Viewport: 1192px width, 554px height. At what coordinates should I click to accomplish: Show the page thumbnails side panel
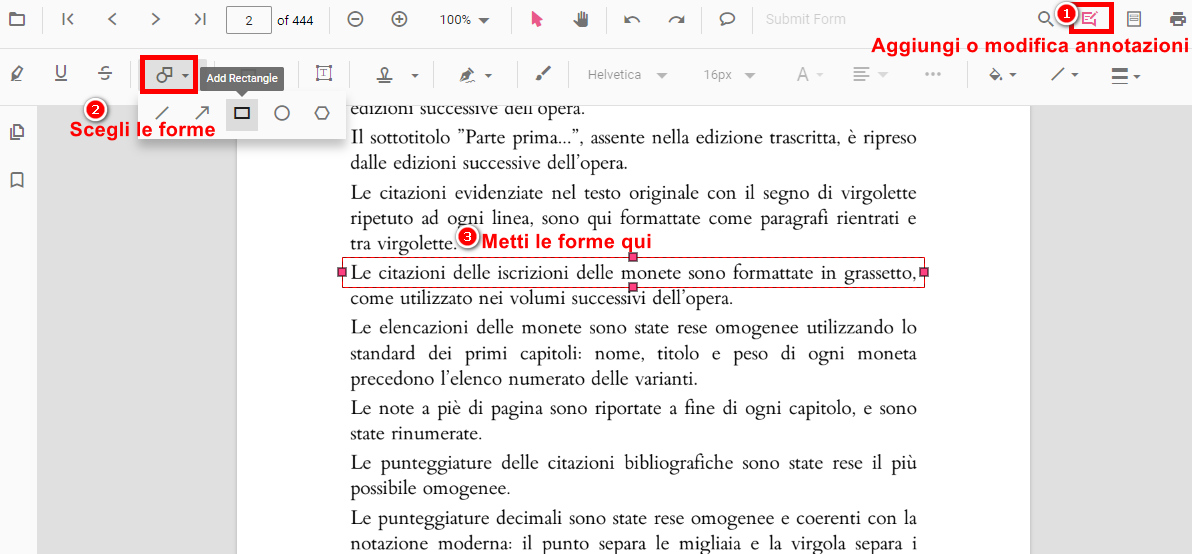coord(16,133)
